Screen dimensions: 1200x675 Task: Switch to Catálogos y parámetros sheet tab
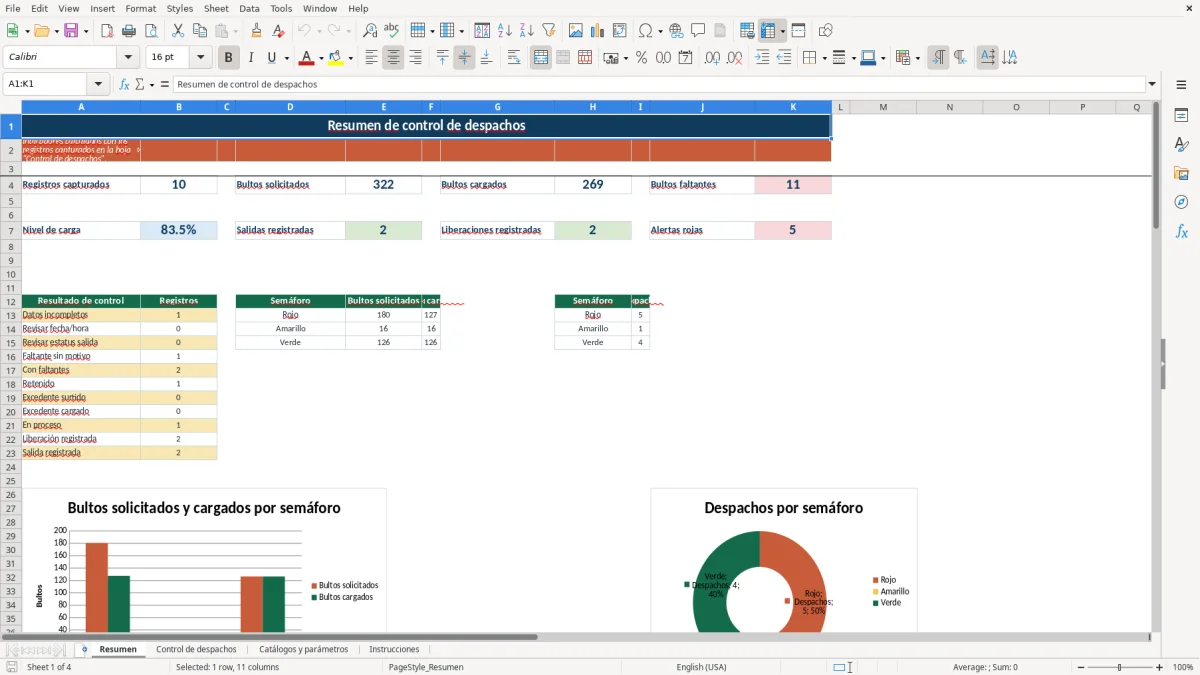pos(303,649)
